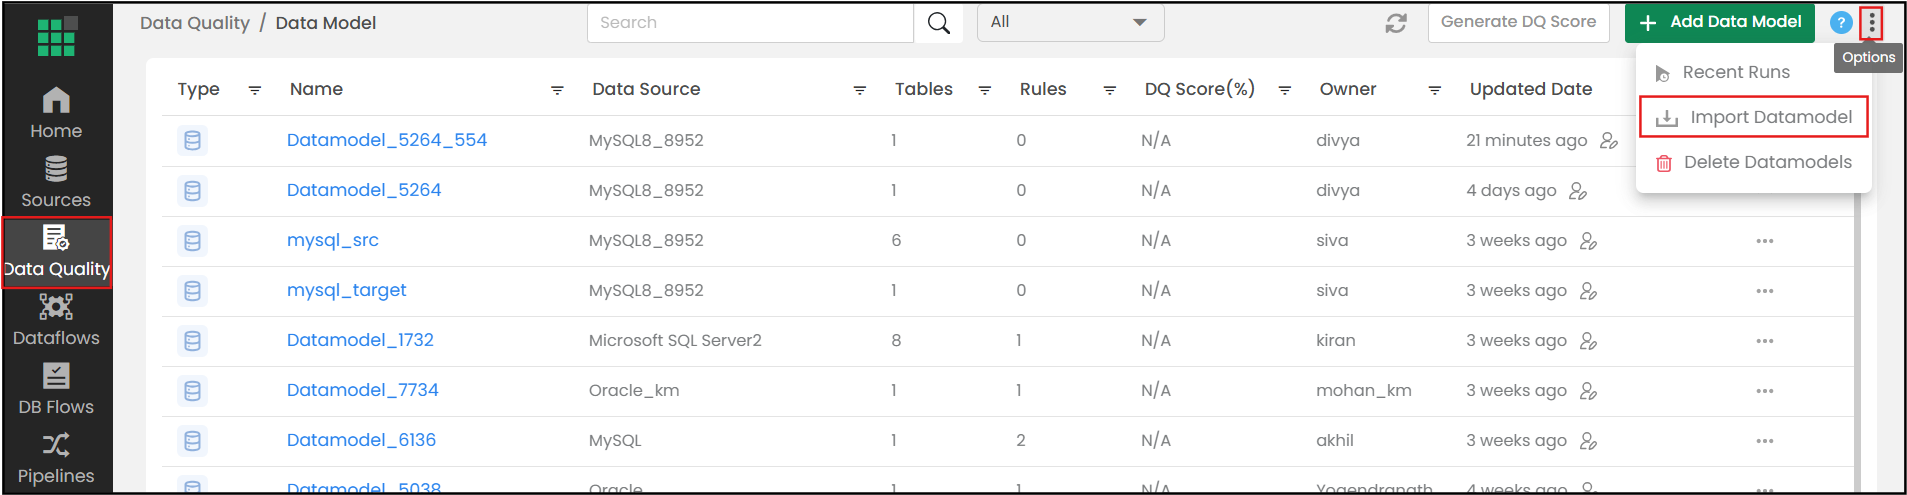The width and height of the screenshot is (1907, 495).
Task: Open DB Flows in the sidebar
Action: (x=56, y=389)
